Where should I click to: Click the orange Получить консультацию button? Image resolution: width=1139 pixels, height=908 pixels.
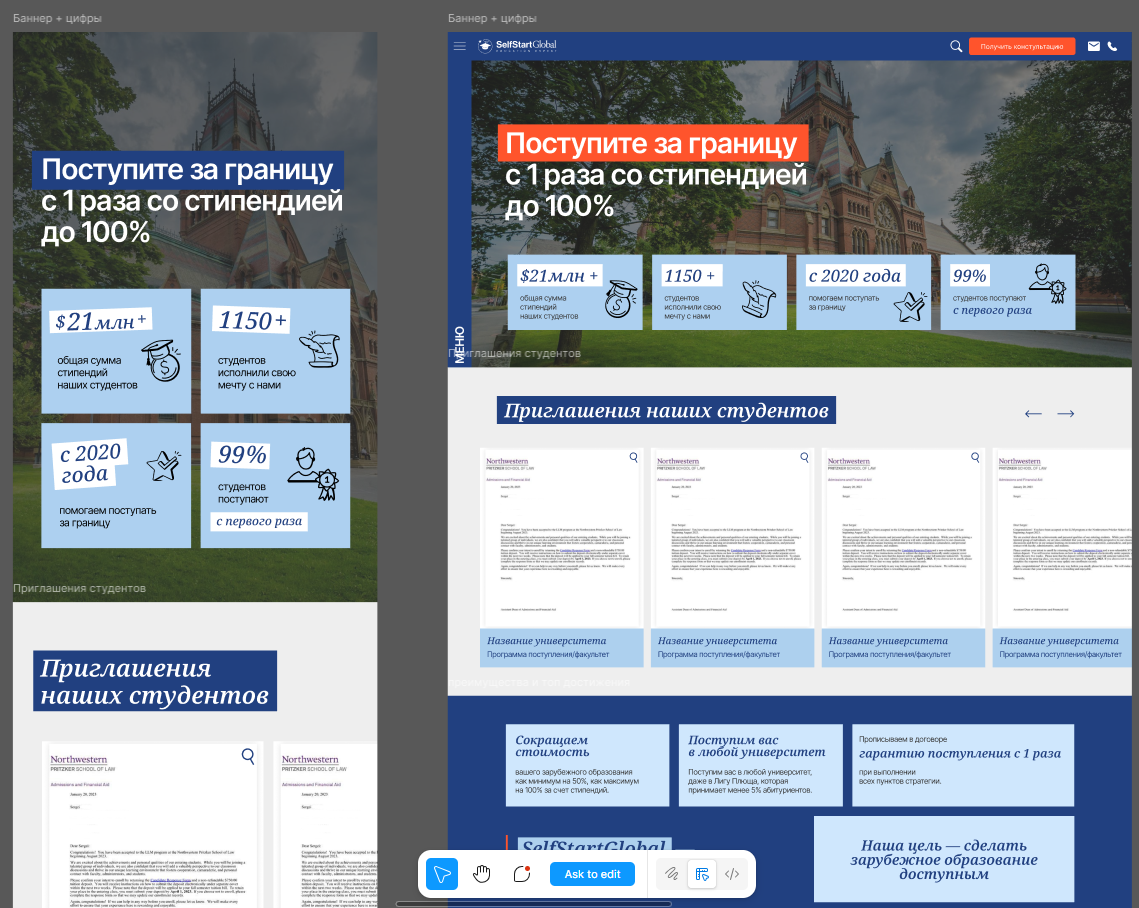coord(1021,46)
